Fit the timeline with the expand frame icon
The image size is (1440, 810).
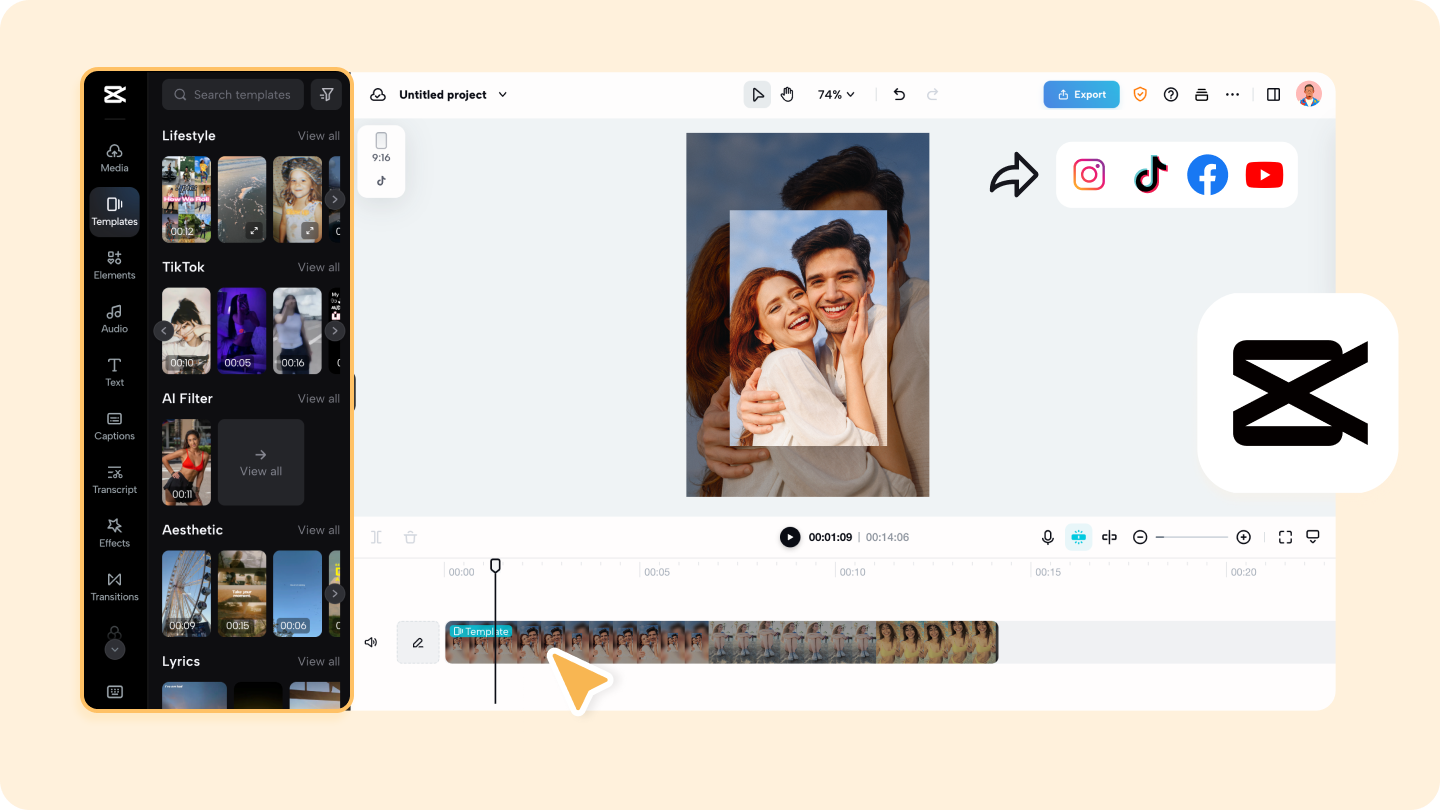1285,537
